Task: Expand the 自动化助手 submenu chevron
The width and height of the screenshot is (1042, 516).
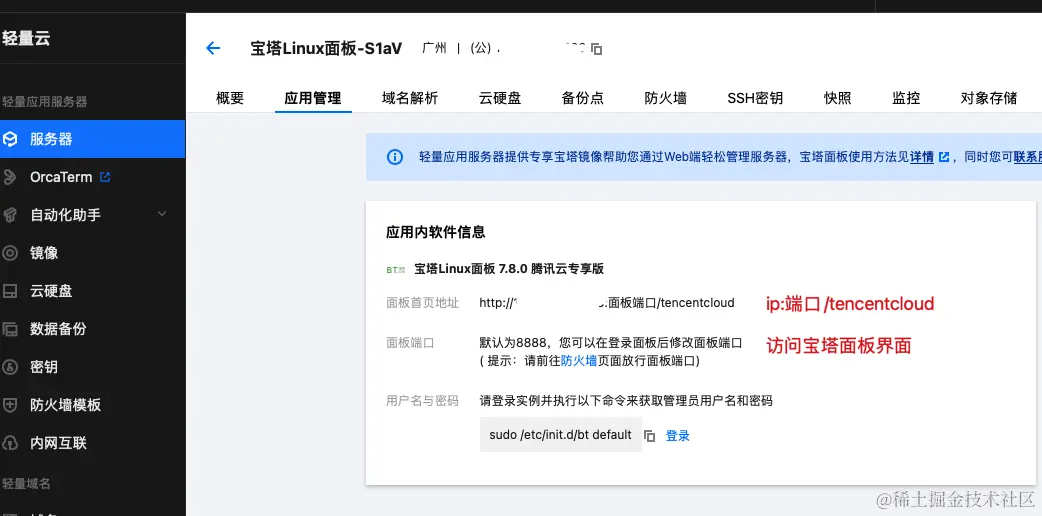Action: tap(161, 214)
